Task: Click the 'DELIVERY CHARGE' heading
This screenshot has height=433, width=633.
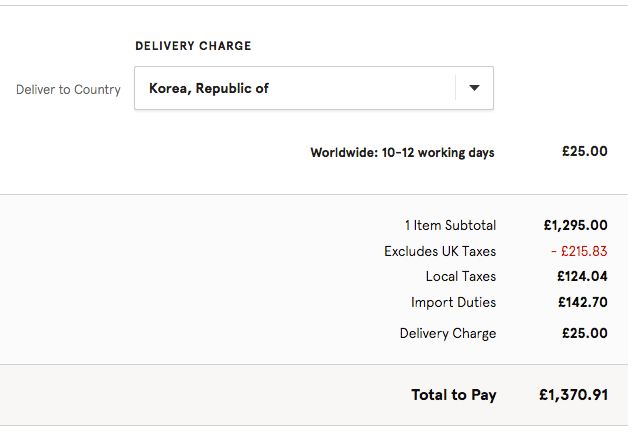Action: coord(193,46)
